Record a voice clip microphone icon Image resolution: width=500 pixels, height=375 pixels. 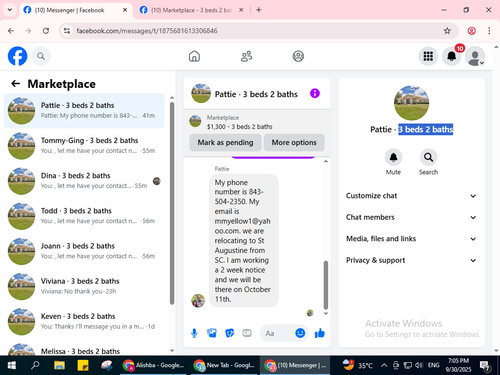click(194, 333)
